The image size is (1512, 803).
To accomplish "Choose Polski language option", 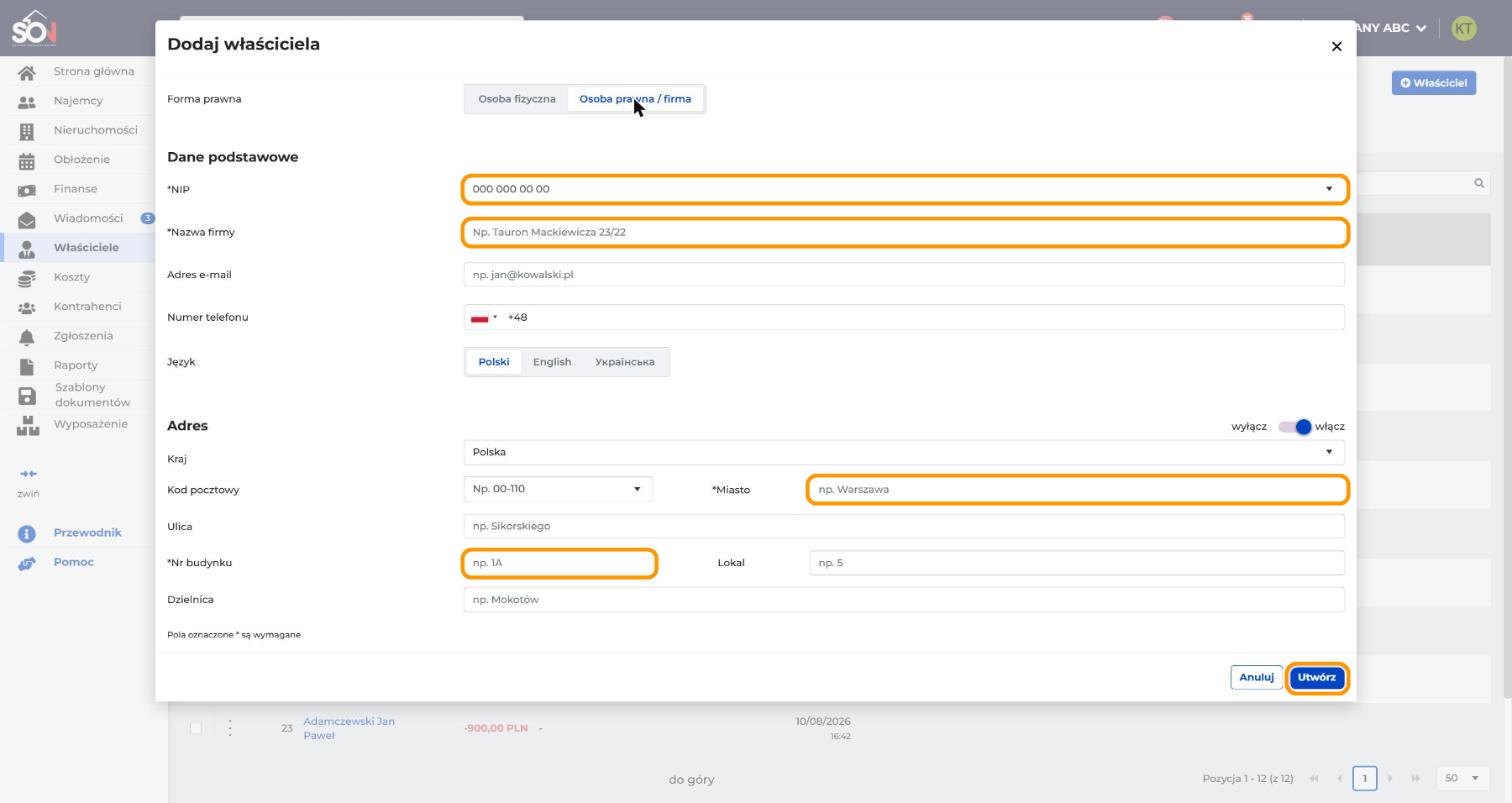I will point(494,362).
